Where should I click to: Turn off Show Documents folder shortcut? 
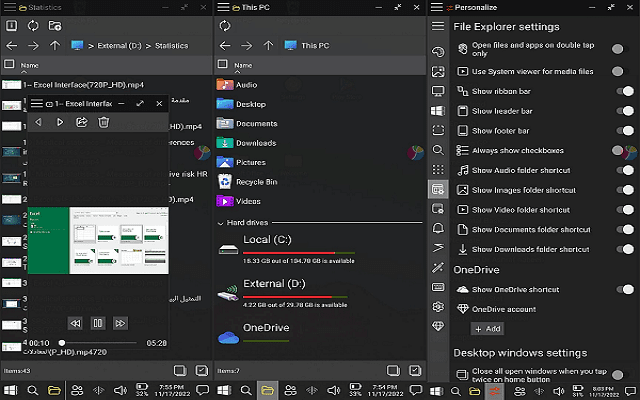[x=625, y=229]
